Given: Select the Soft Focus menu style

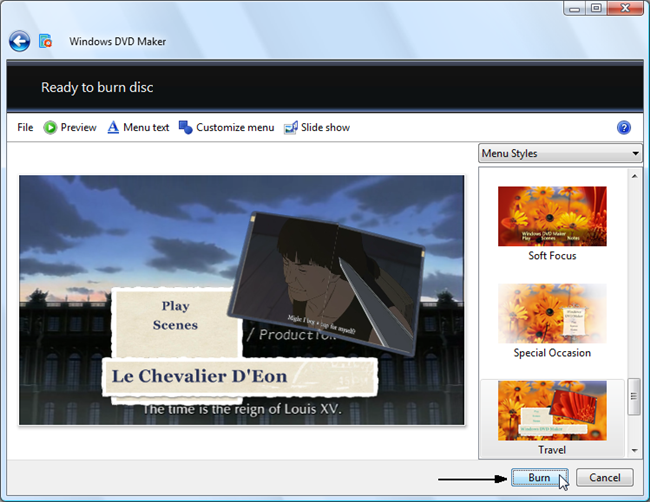Looking at the screenshot, I should coord(552,216).
